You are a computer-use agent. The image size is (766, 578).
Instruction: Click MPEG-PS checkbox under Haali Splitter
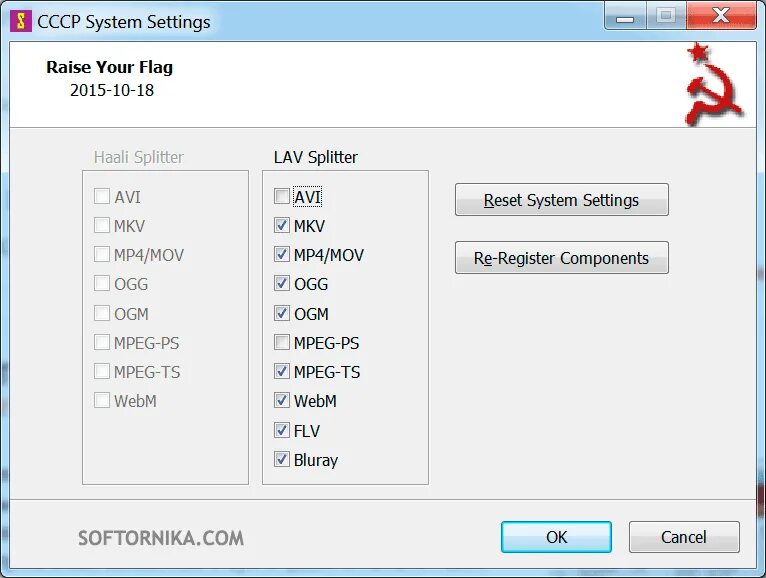tap(102, 343)
